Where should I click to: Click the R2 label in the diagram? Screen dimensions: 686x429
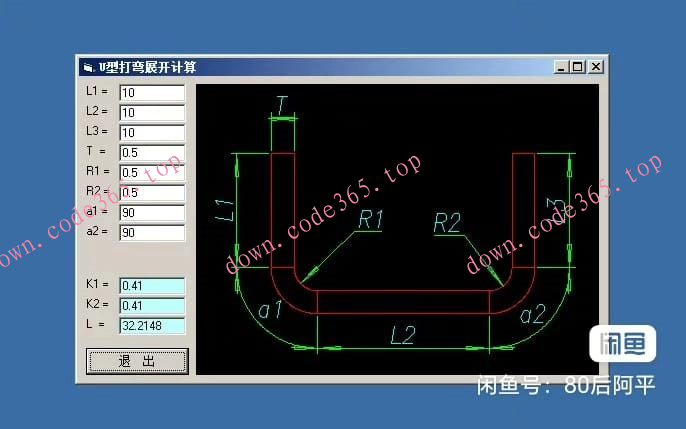click(447, 223)
